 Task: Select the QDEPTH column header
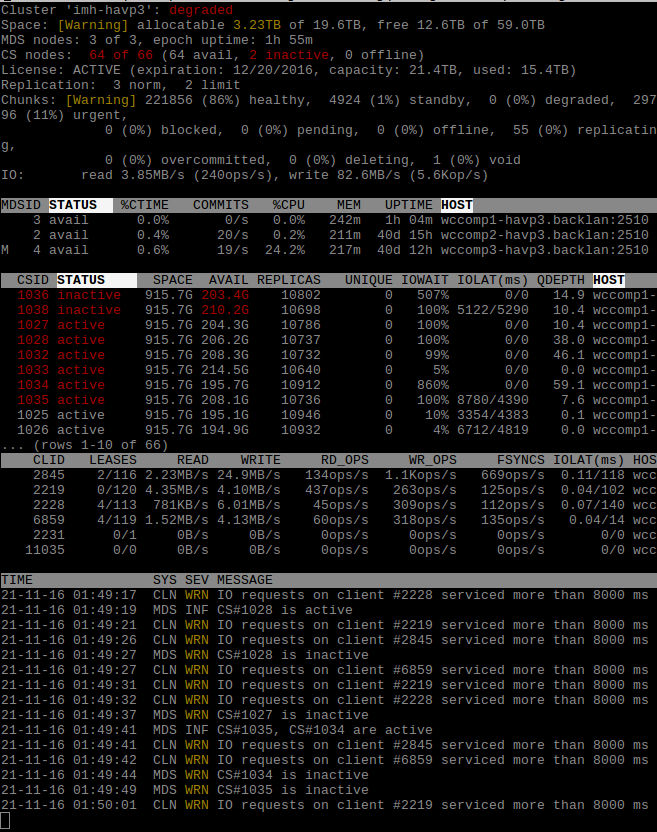(x=561, y=280)
